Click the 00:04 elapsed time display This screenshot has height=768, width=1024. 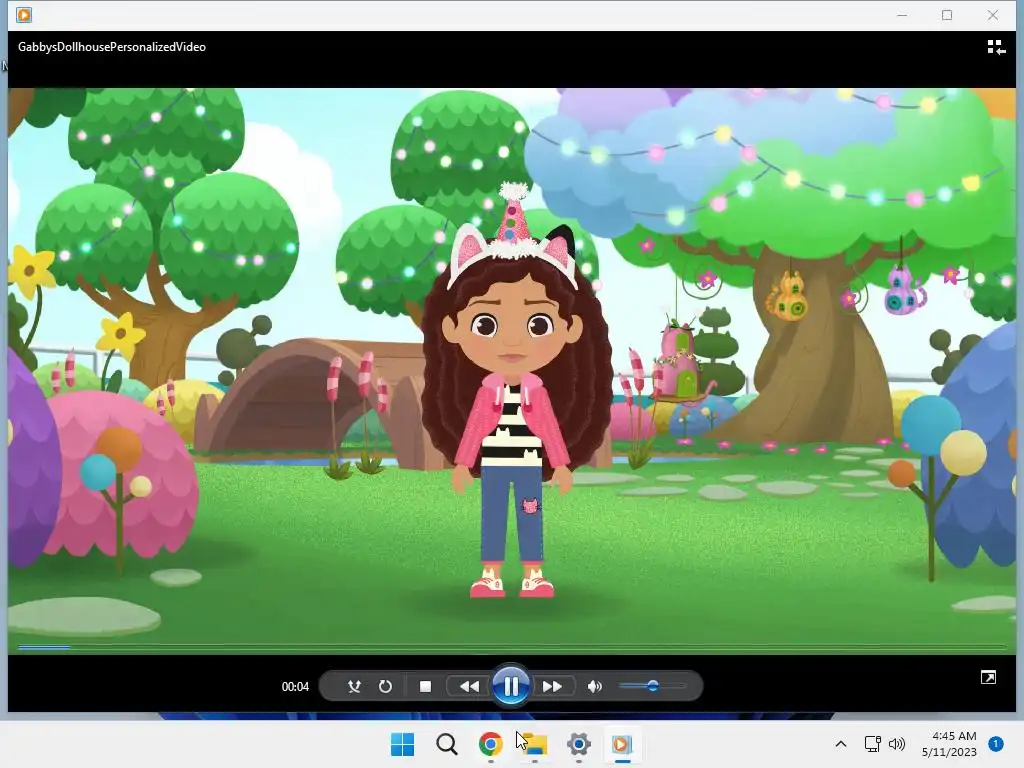click(x=295, y=686)
